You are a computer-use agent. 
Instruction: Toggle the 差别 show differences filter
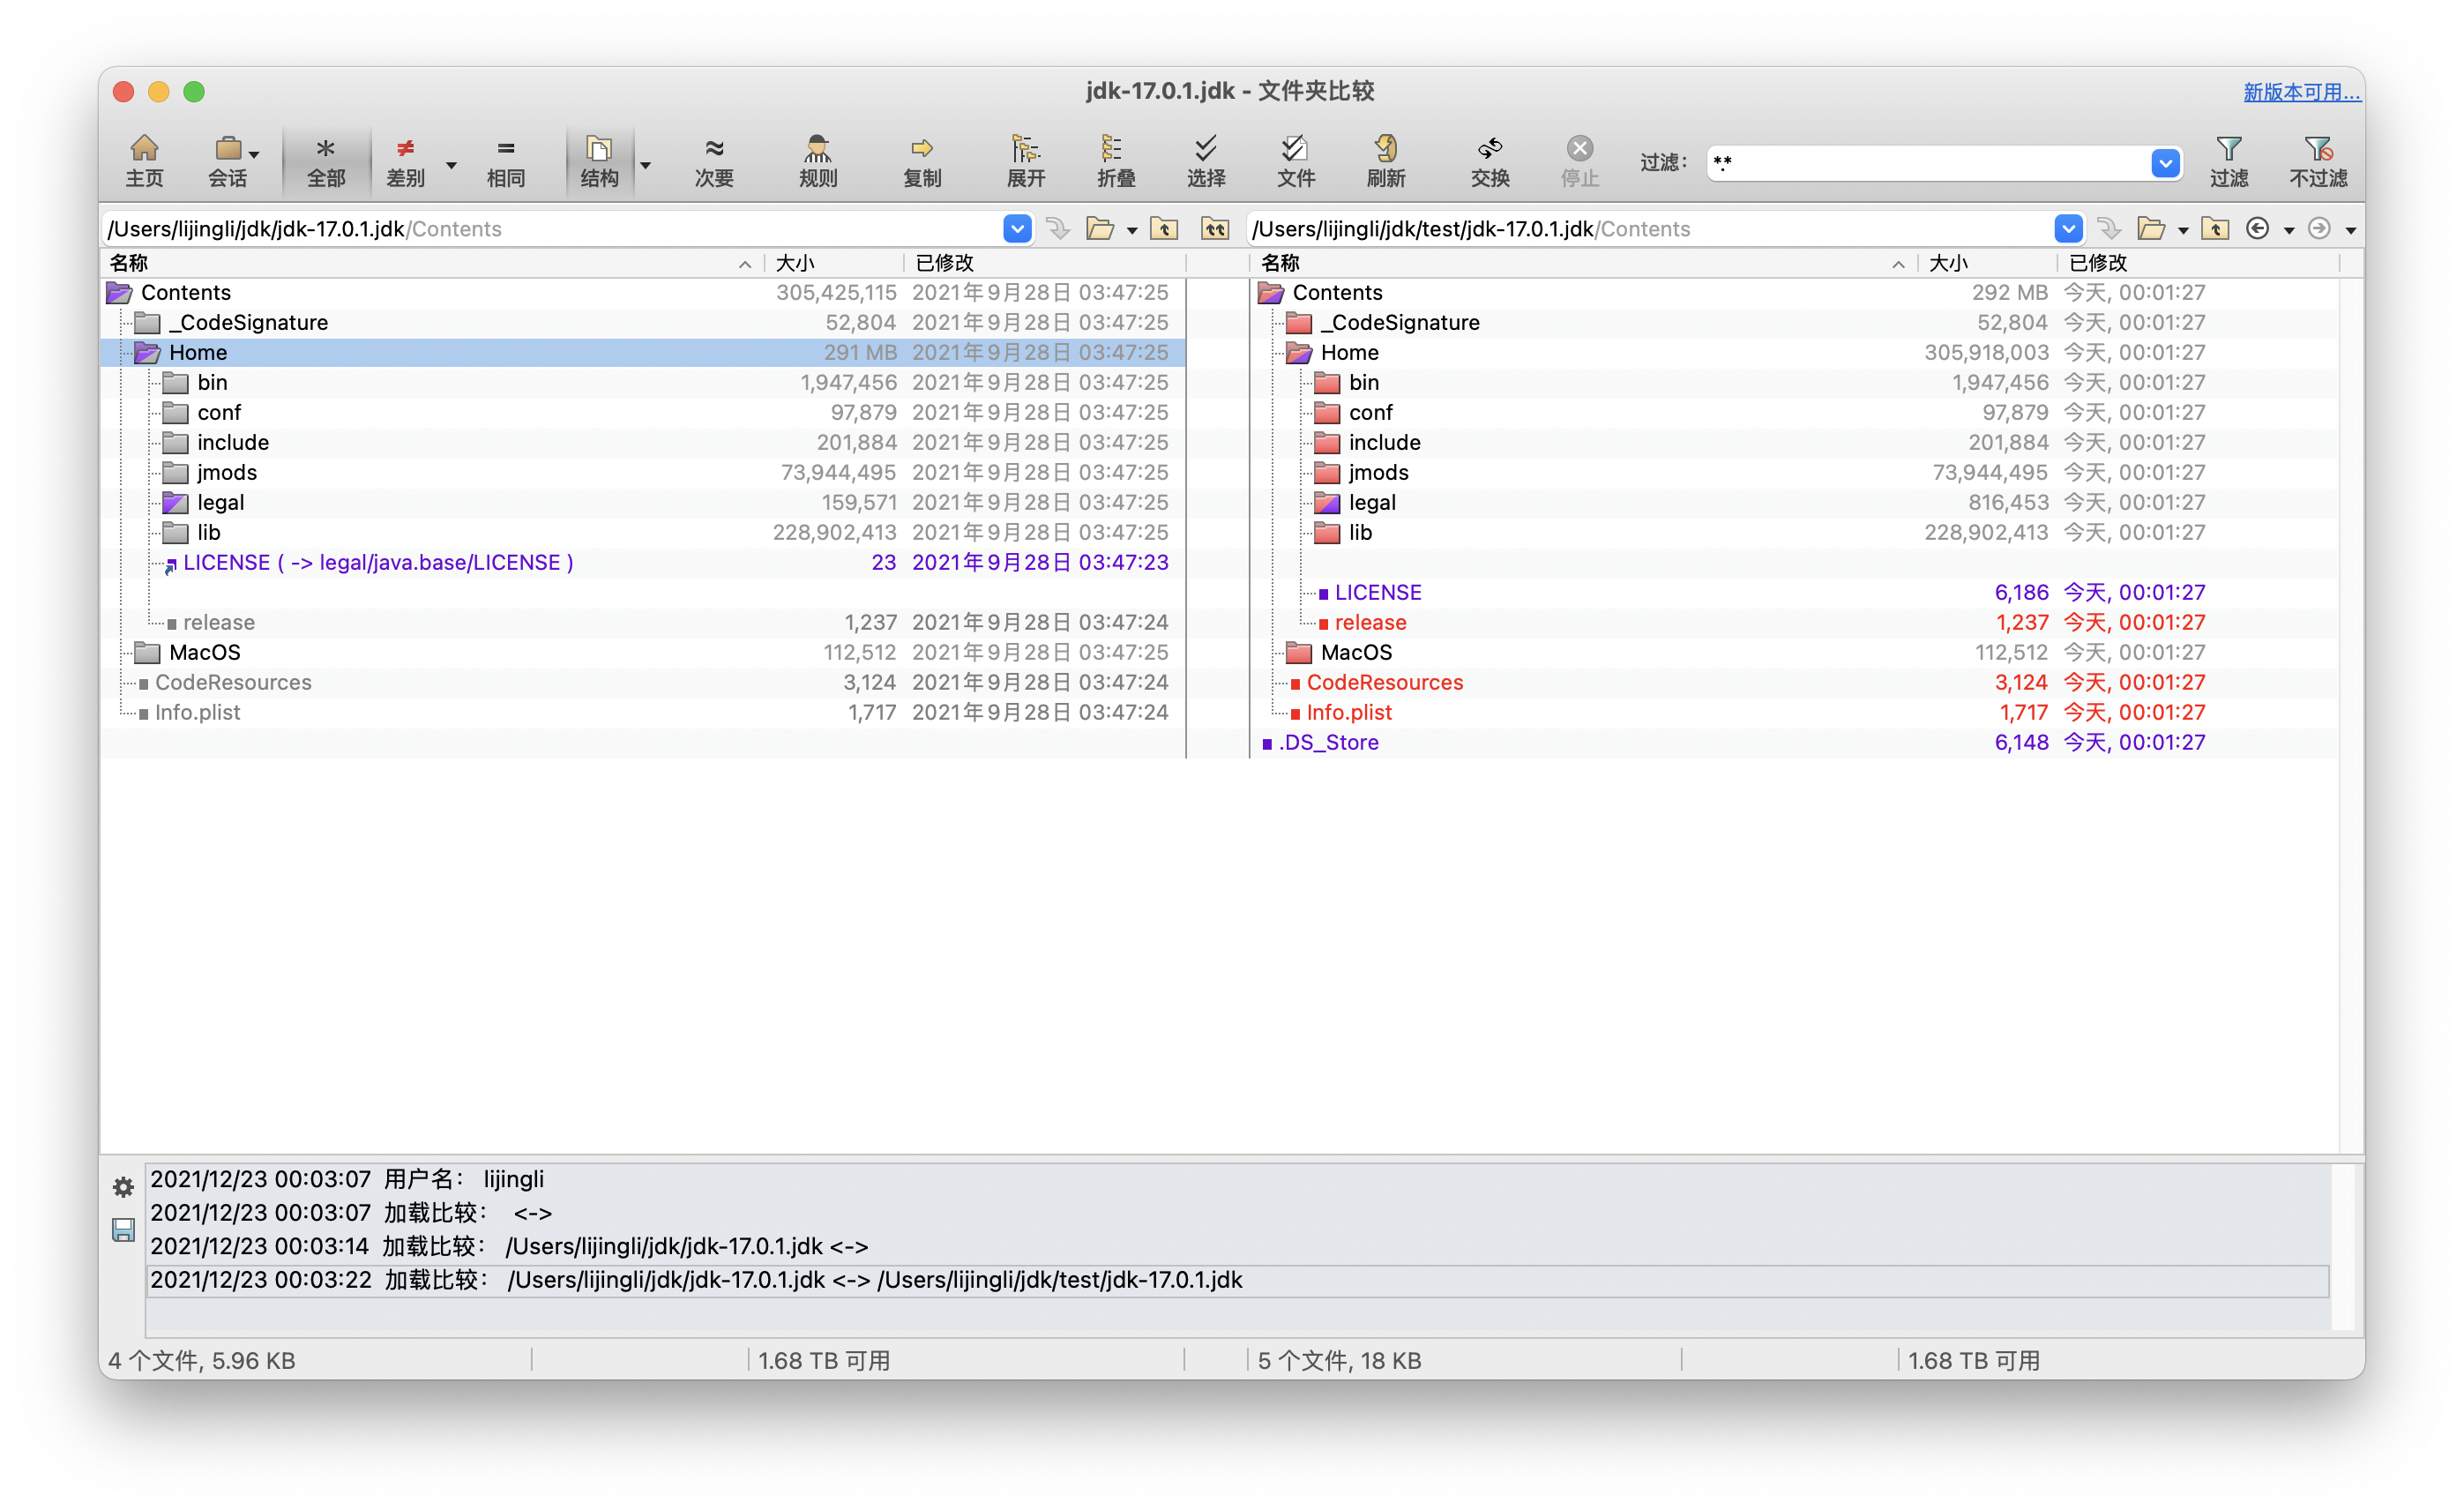(405, 160)
